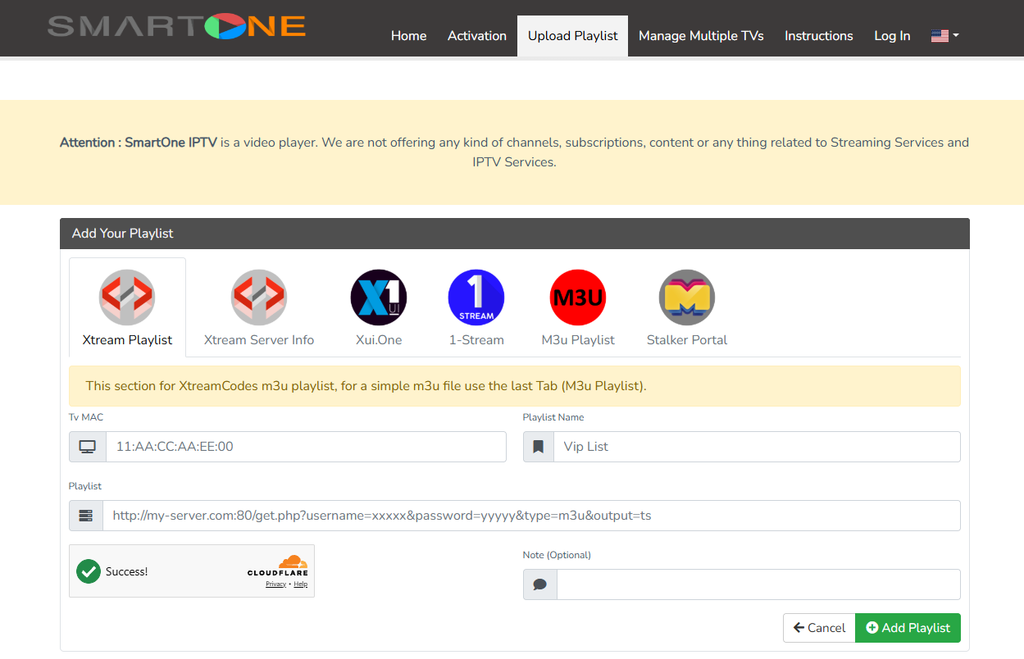The image size is (1024, 659).
Task: Switch to the Xtream Server Info tab label
Action: click(259, 340)
